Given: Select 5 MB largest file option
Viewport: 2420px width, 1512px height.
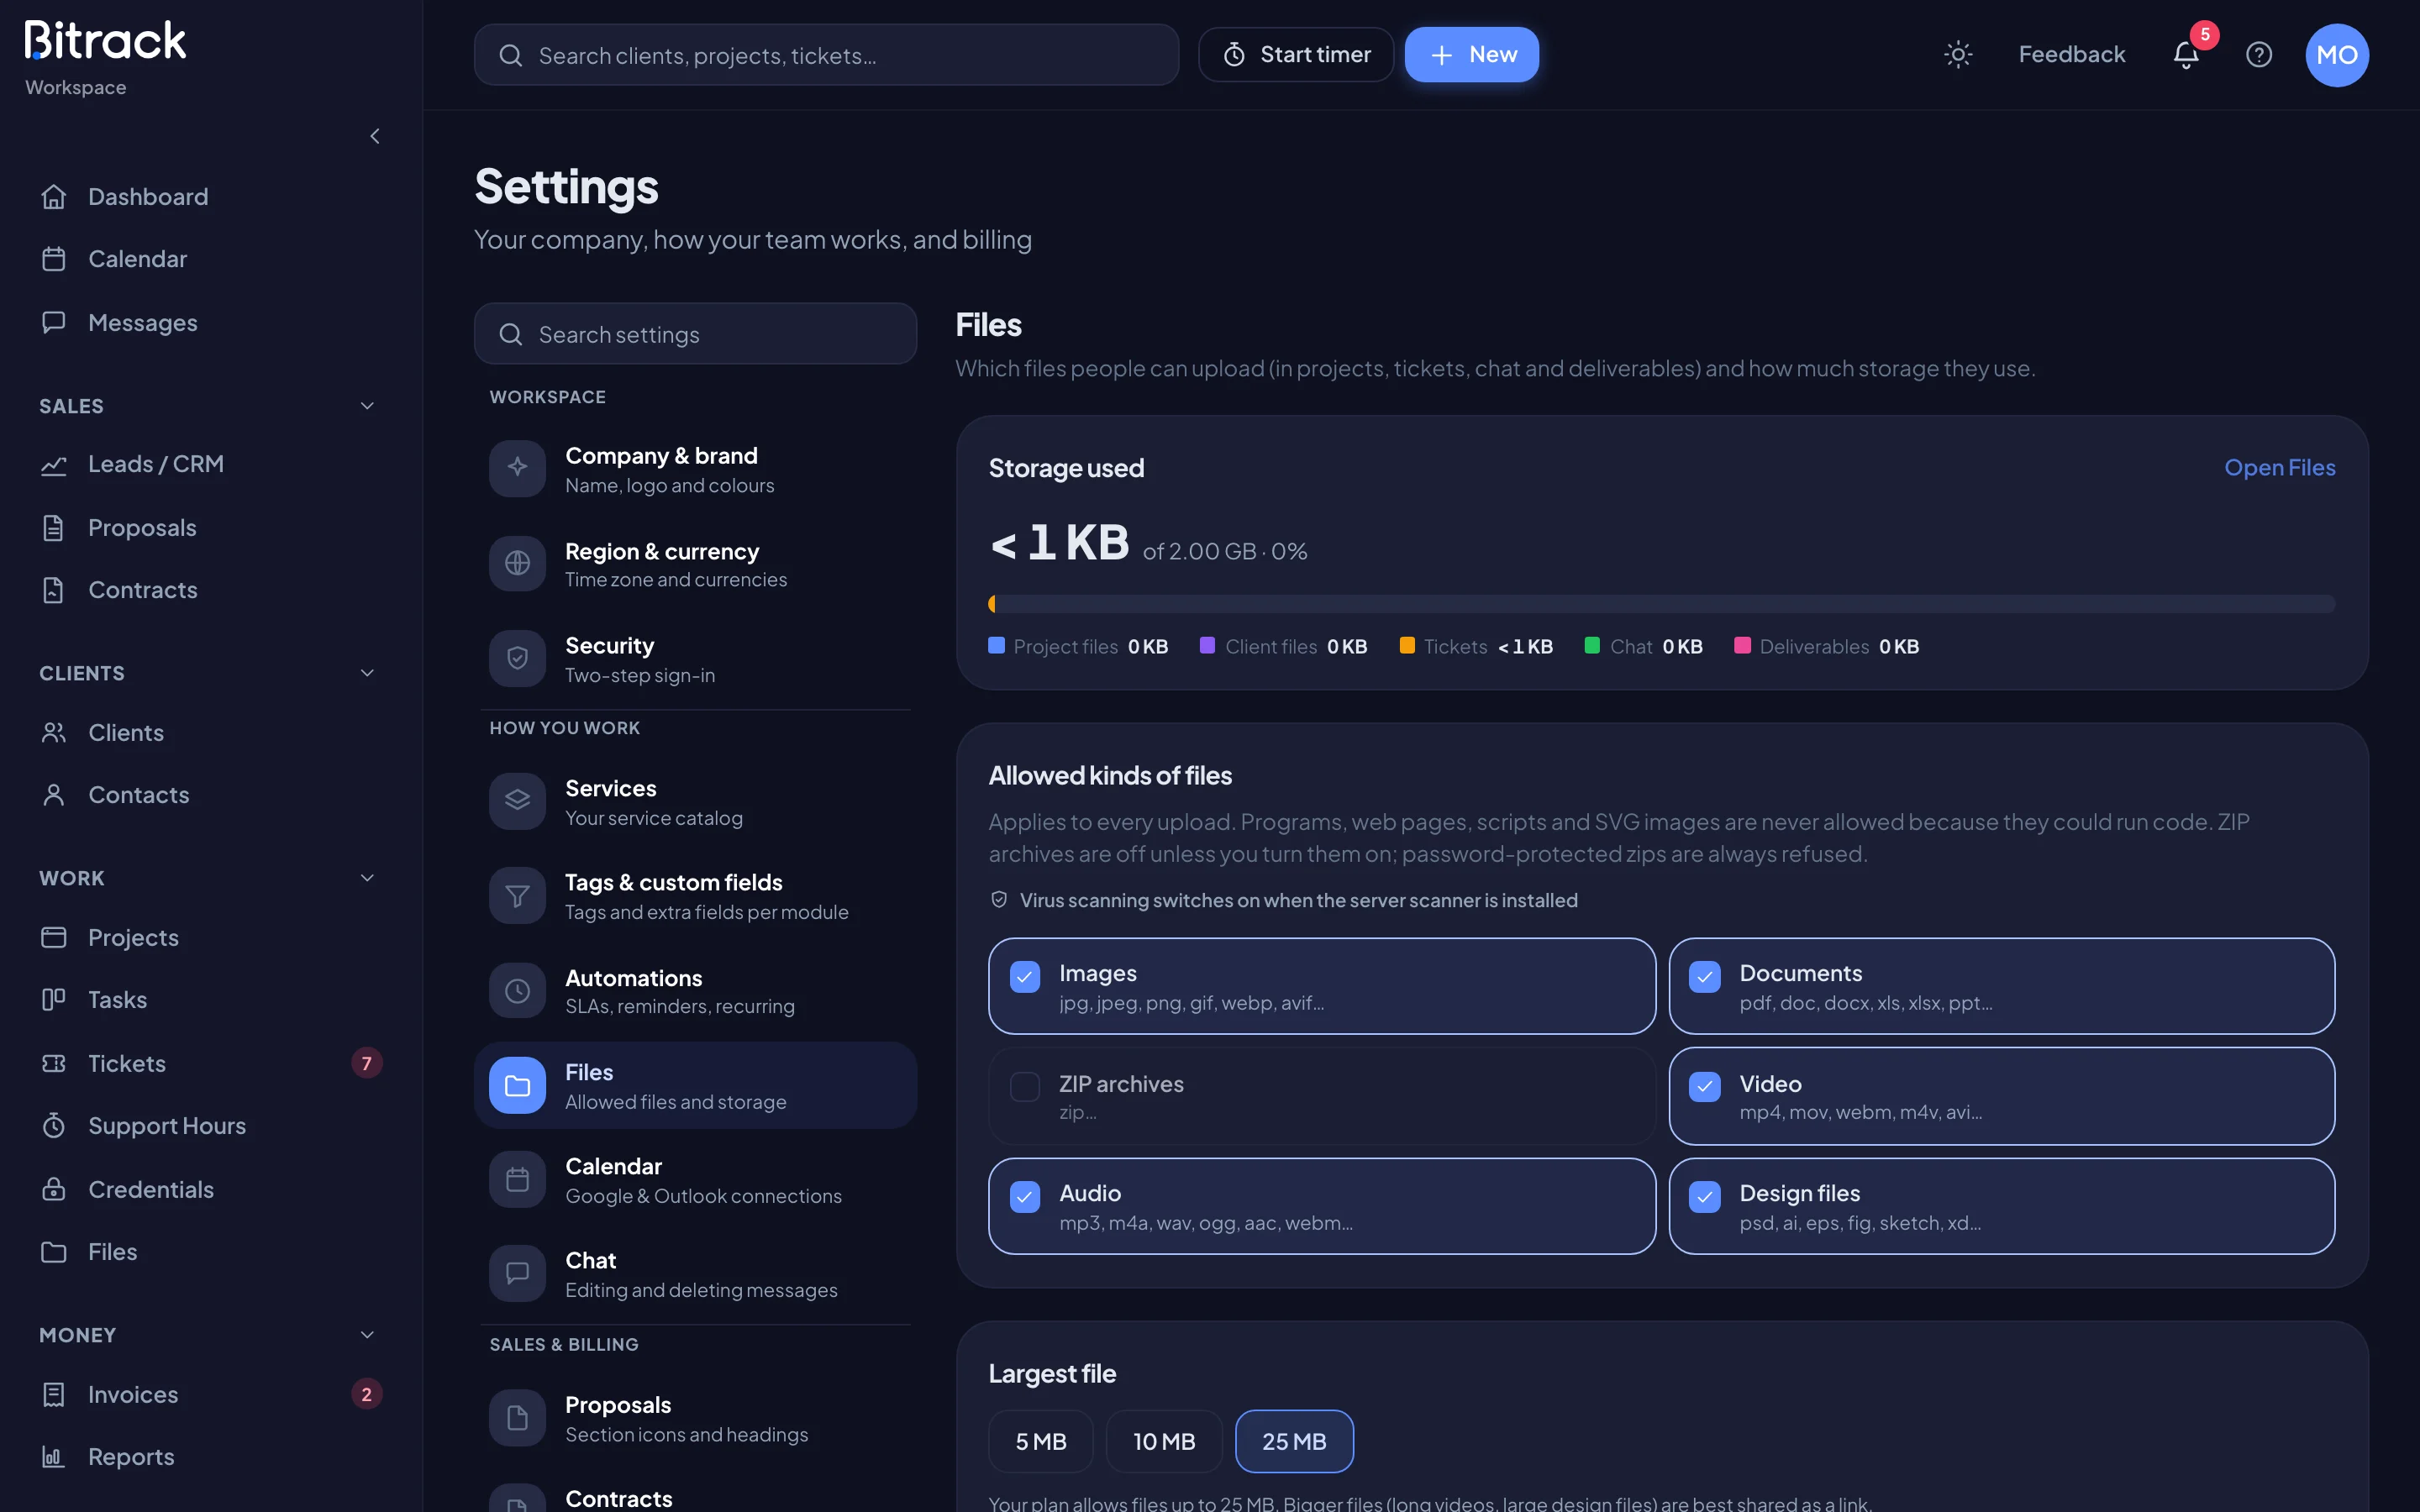Looking at the screenshot, I should (x=1040, y=1441).
